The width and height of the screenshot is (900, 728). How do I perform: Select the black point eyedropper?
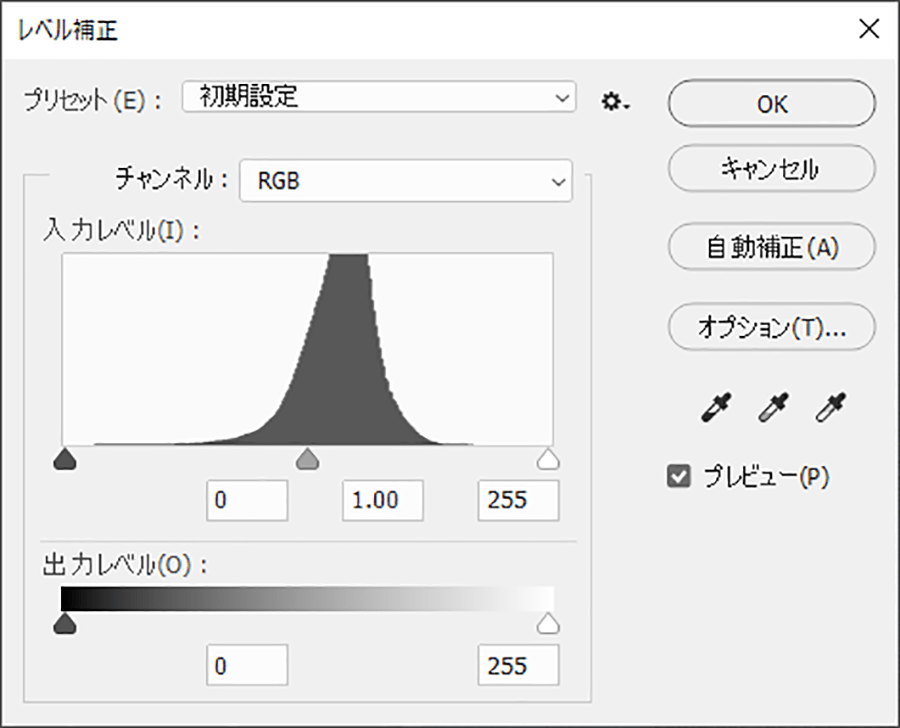719,408
